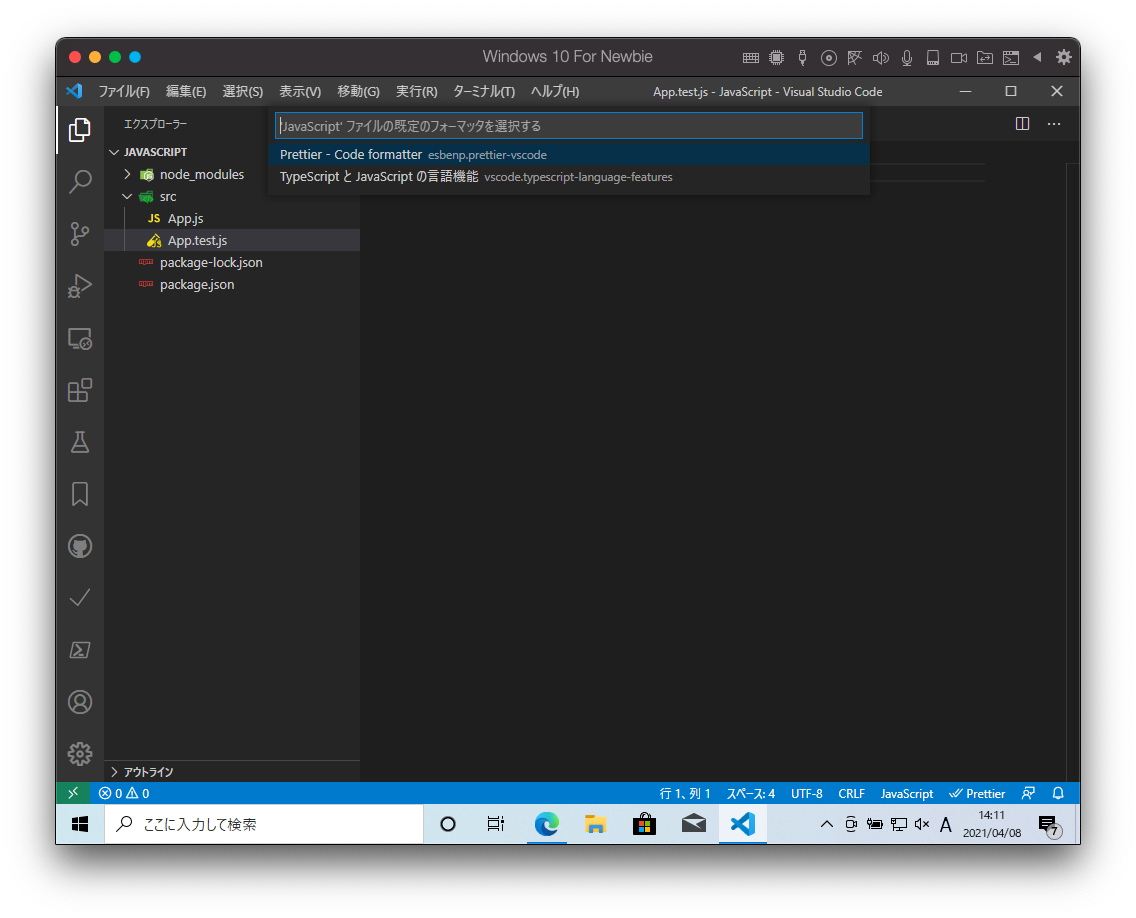Open the ヘルプ(H) menu

point(555,91)
